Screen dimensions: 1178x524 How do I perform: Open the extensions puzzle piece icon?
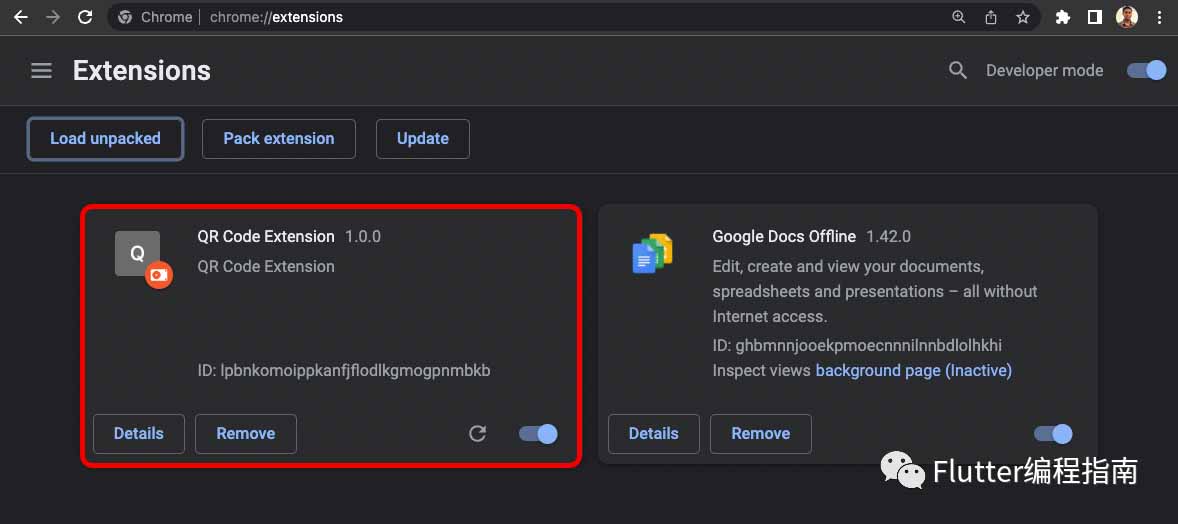[1062, 17]
